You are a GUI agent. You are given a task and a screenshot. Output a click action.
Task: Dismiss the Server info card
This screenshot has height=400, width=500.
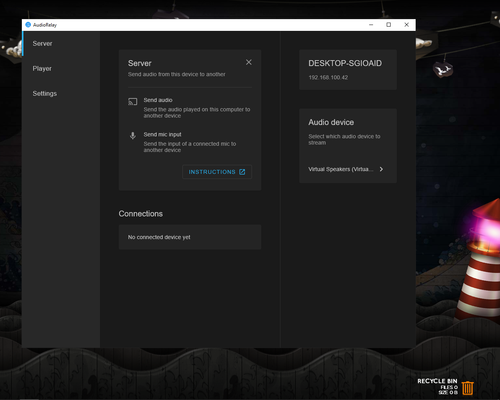[x=249, y=62]
